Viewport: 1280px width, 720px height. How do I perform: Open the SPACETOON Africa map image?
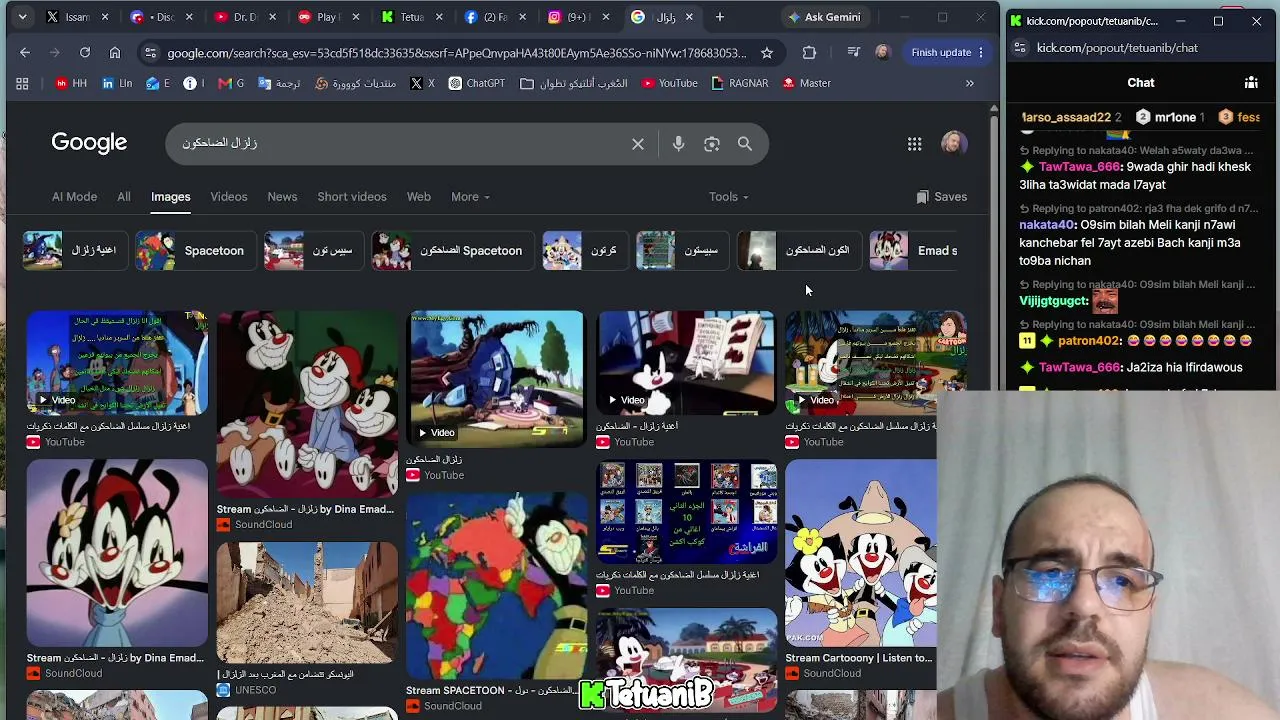[x=496, y=585]
